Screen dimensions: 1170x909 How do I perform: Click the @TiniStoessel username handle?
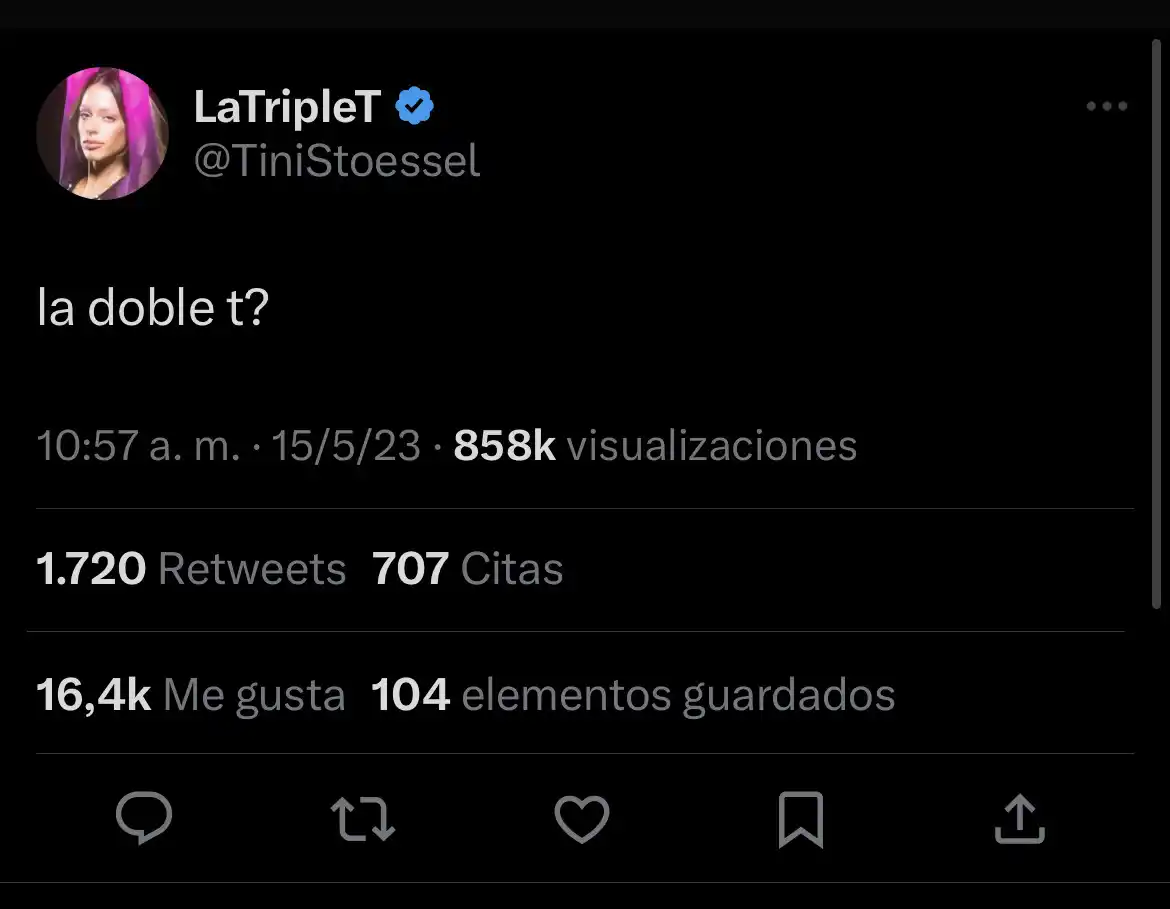coord(339,160)
